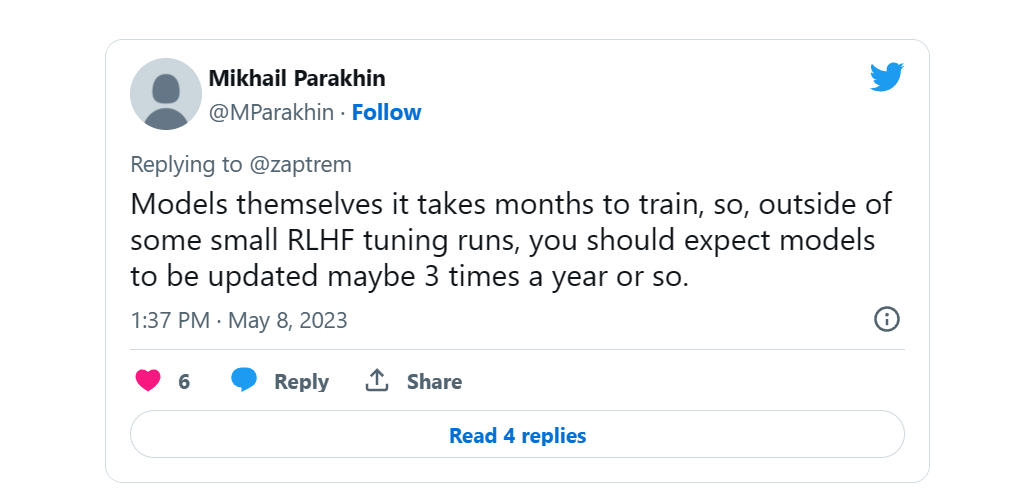Click the @MParakhin handle
The height and width of the screenshot is (503, 1022).
coord(271,112)
